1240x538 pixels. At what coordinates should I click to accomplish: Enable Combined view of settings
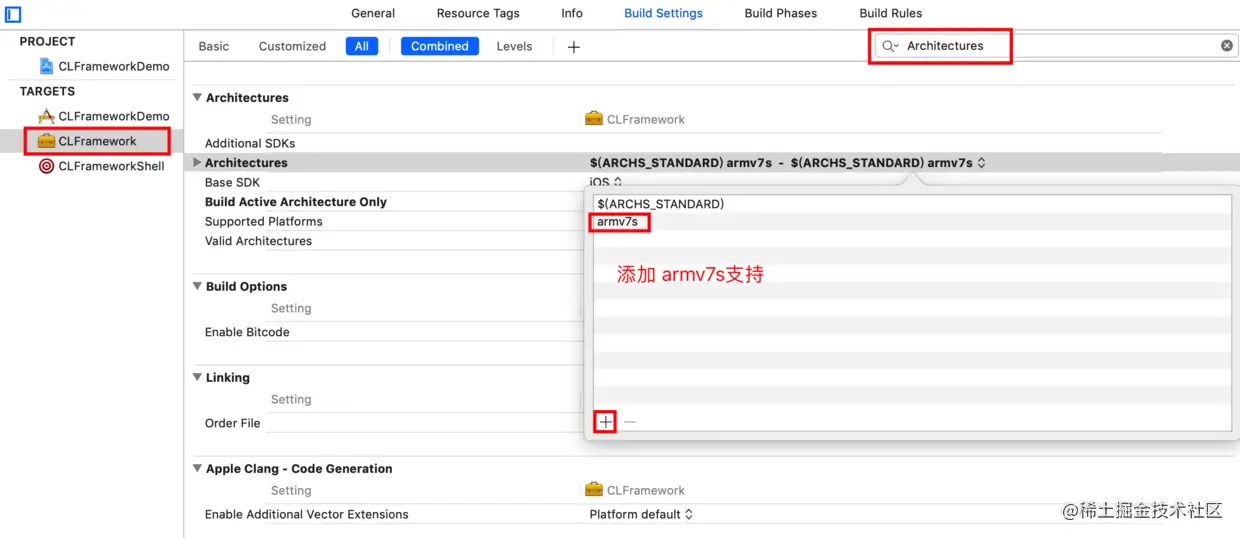tap(440, 46)
